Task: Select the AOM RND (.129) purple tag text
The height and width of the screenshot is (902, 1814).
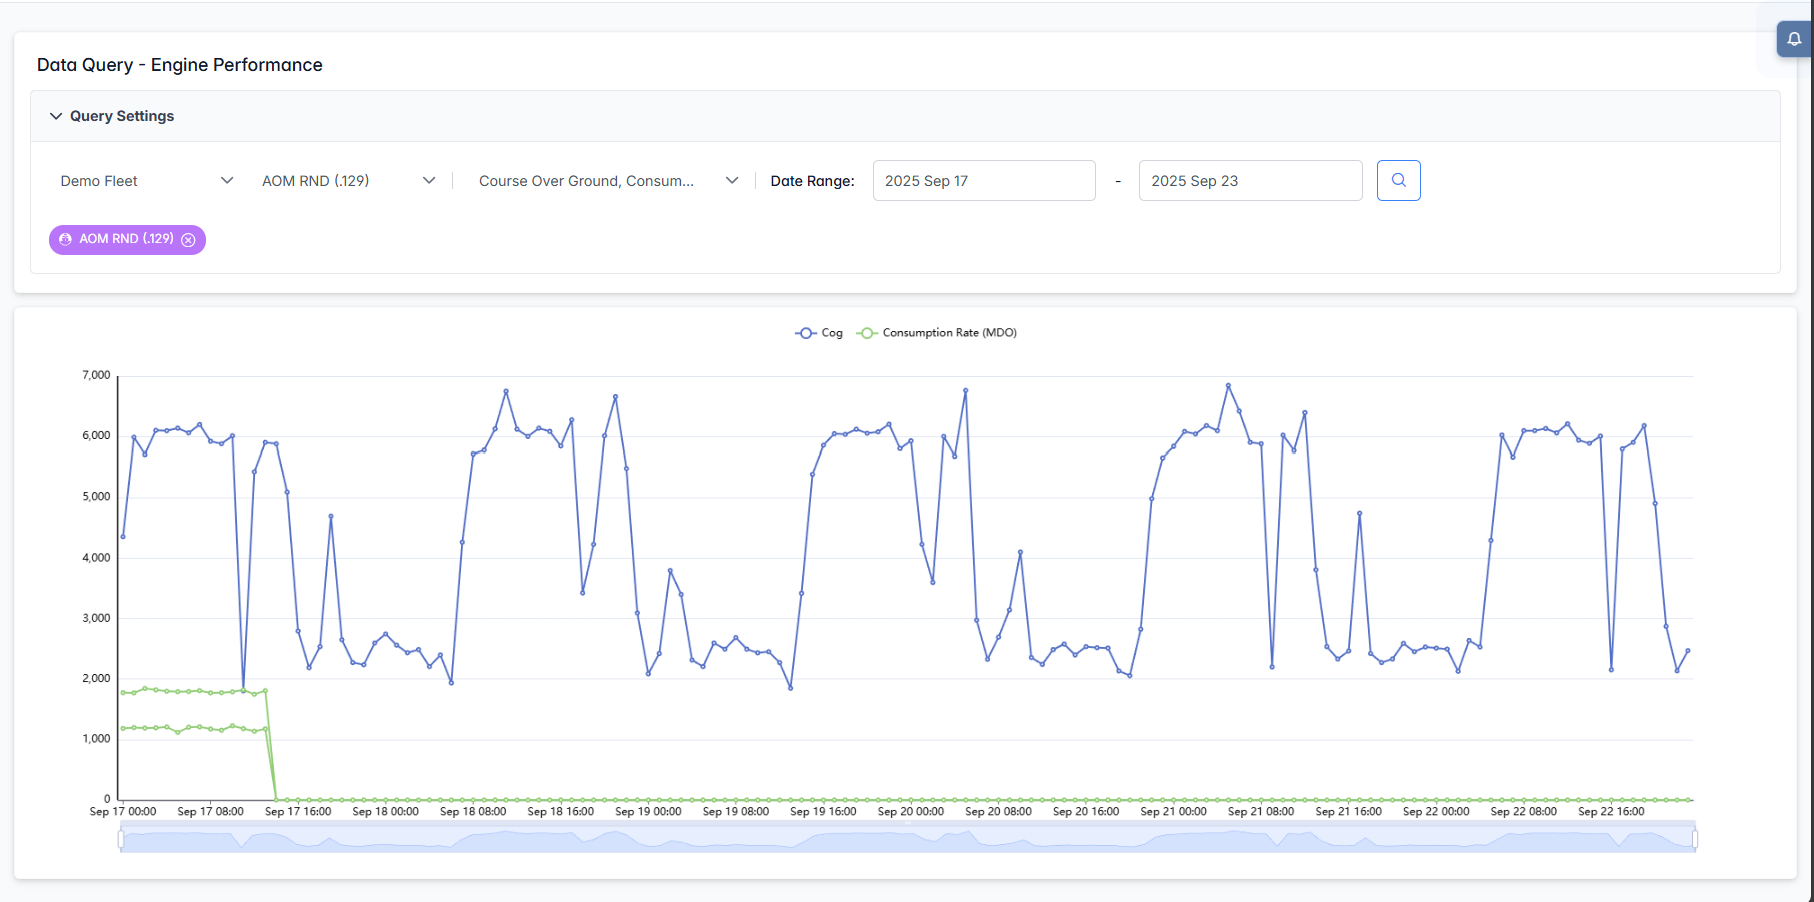Action: (x=126, y=239)
